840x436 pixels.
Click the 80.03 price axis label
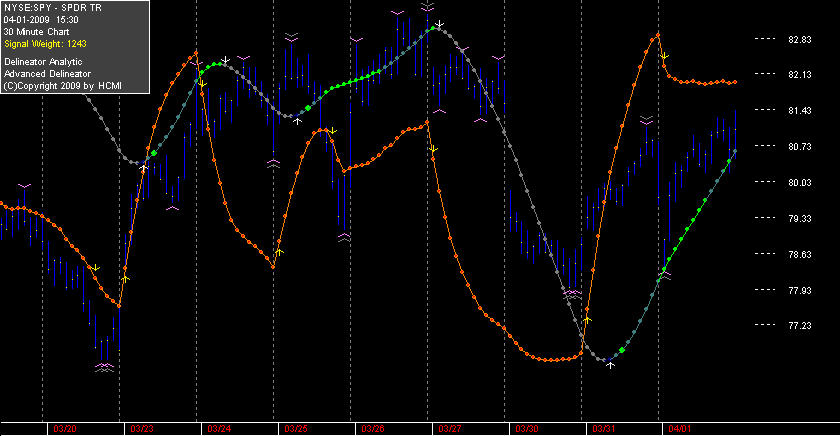coord(800,183)
